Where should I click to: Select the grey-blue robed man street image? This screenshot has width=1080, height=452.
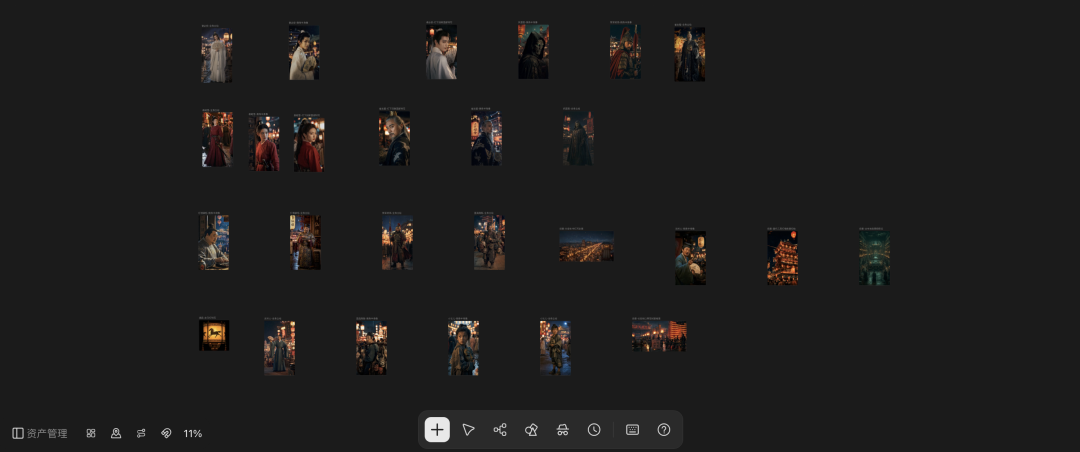279,348
